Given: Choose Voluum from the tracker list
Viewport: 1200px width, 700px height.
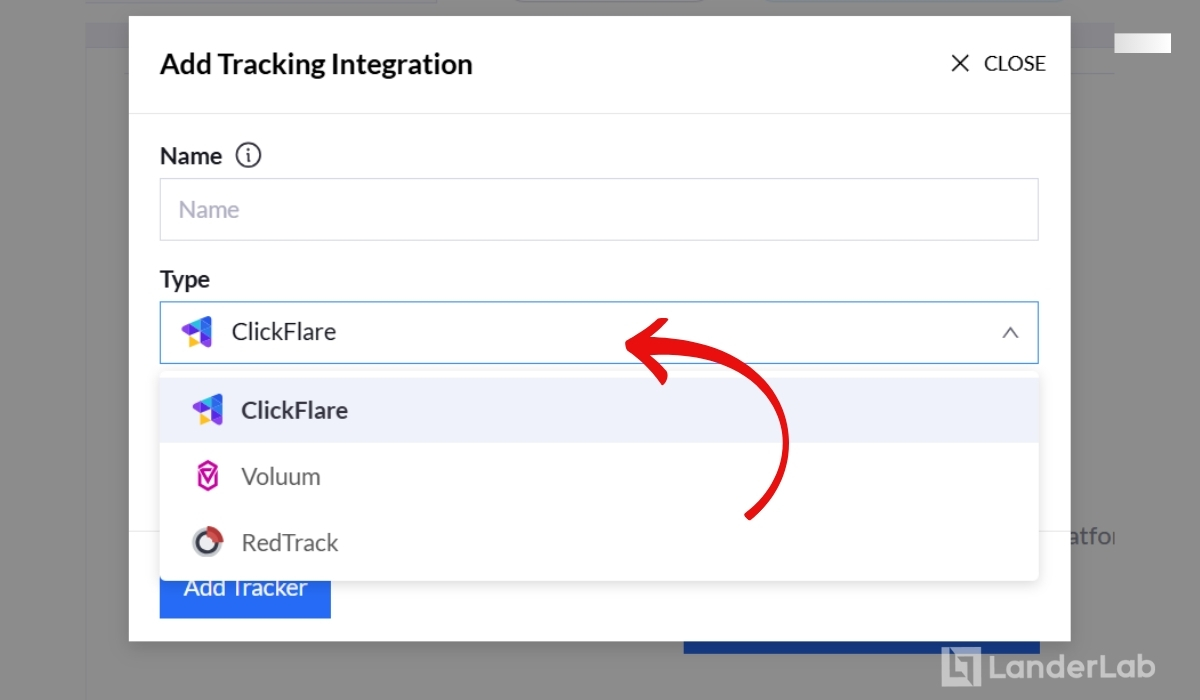Looking at the screenshot, I should tap(599, 477).
